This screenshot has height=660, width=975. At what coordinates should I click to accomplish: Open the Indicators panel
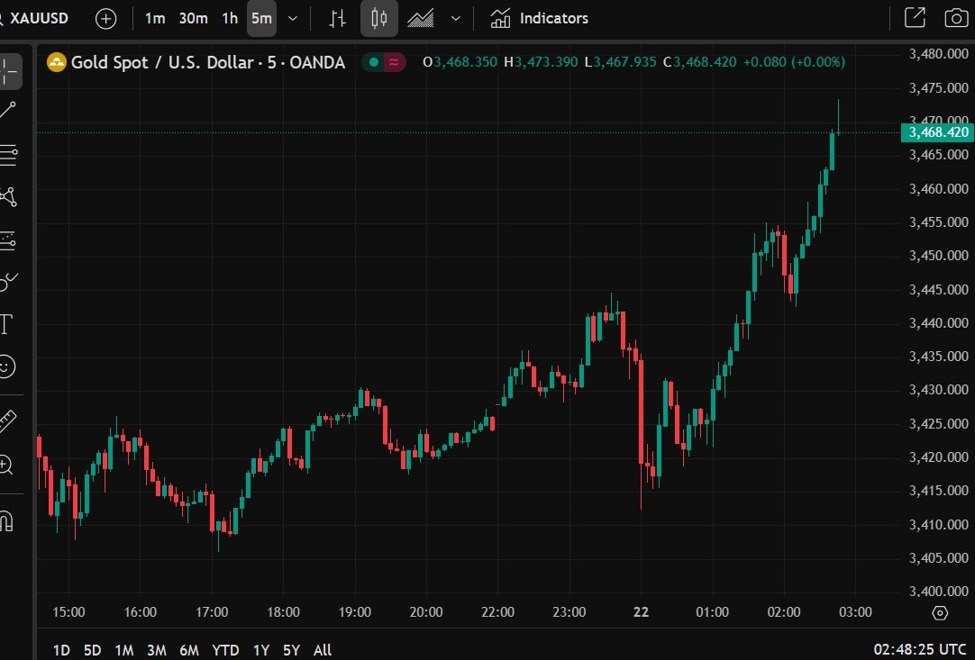[x=540, y=18]
